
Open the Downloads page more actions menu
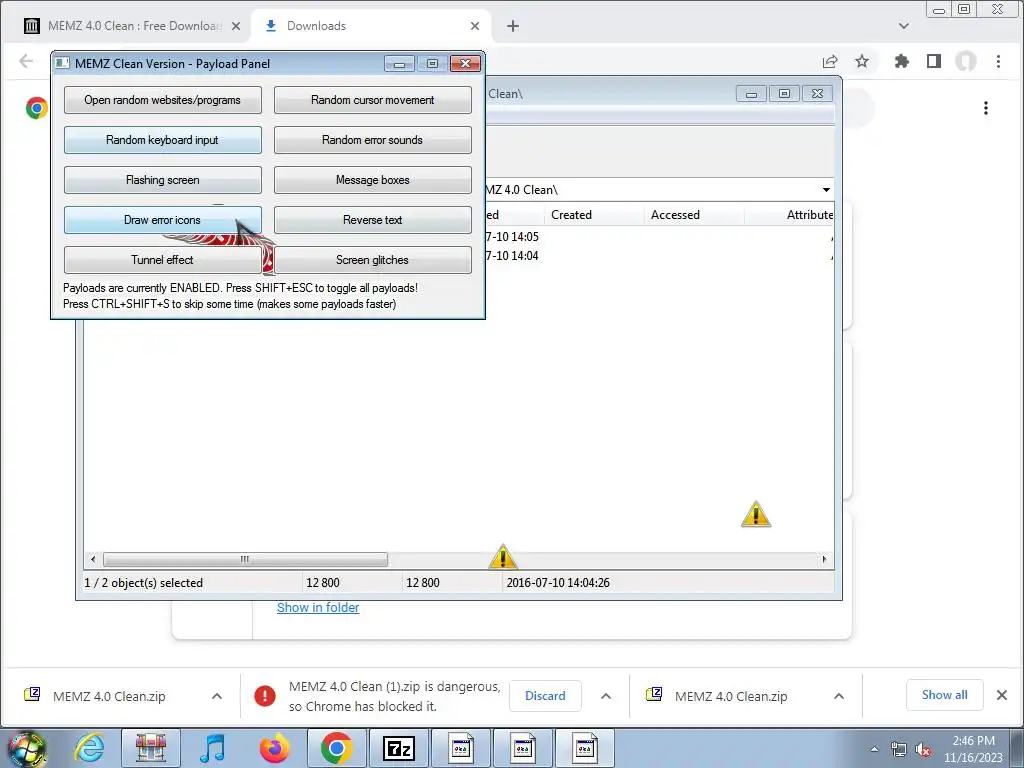pos(985,108)
